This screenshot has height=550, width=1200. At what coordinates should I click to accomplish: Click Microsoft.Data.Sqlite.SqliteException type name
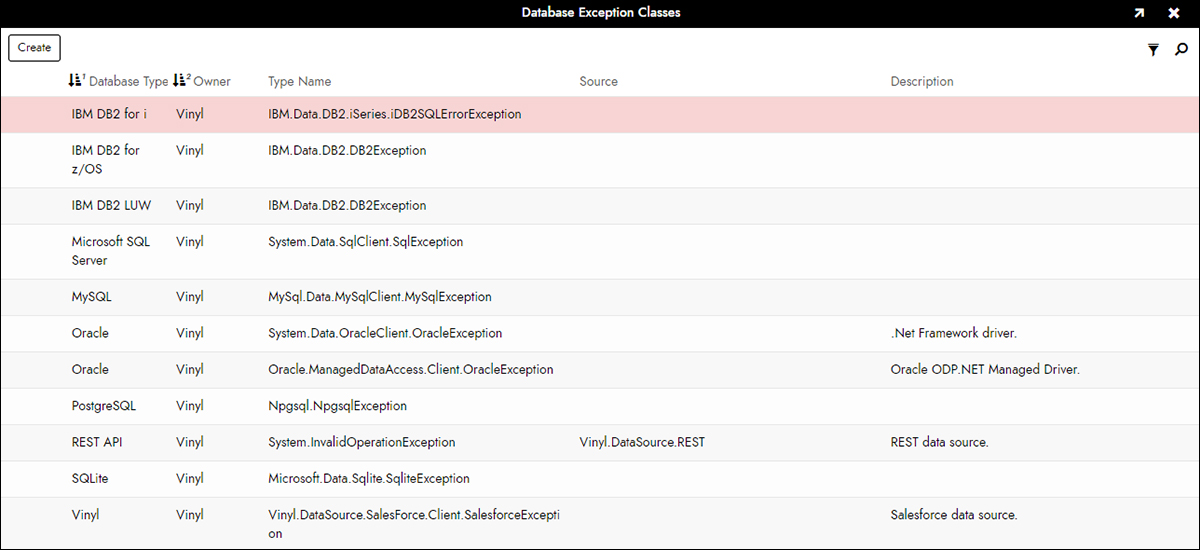(369, 478)
